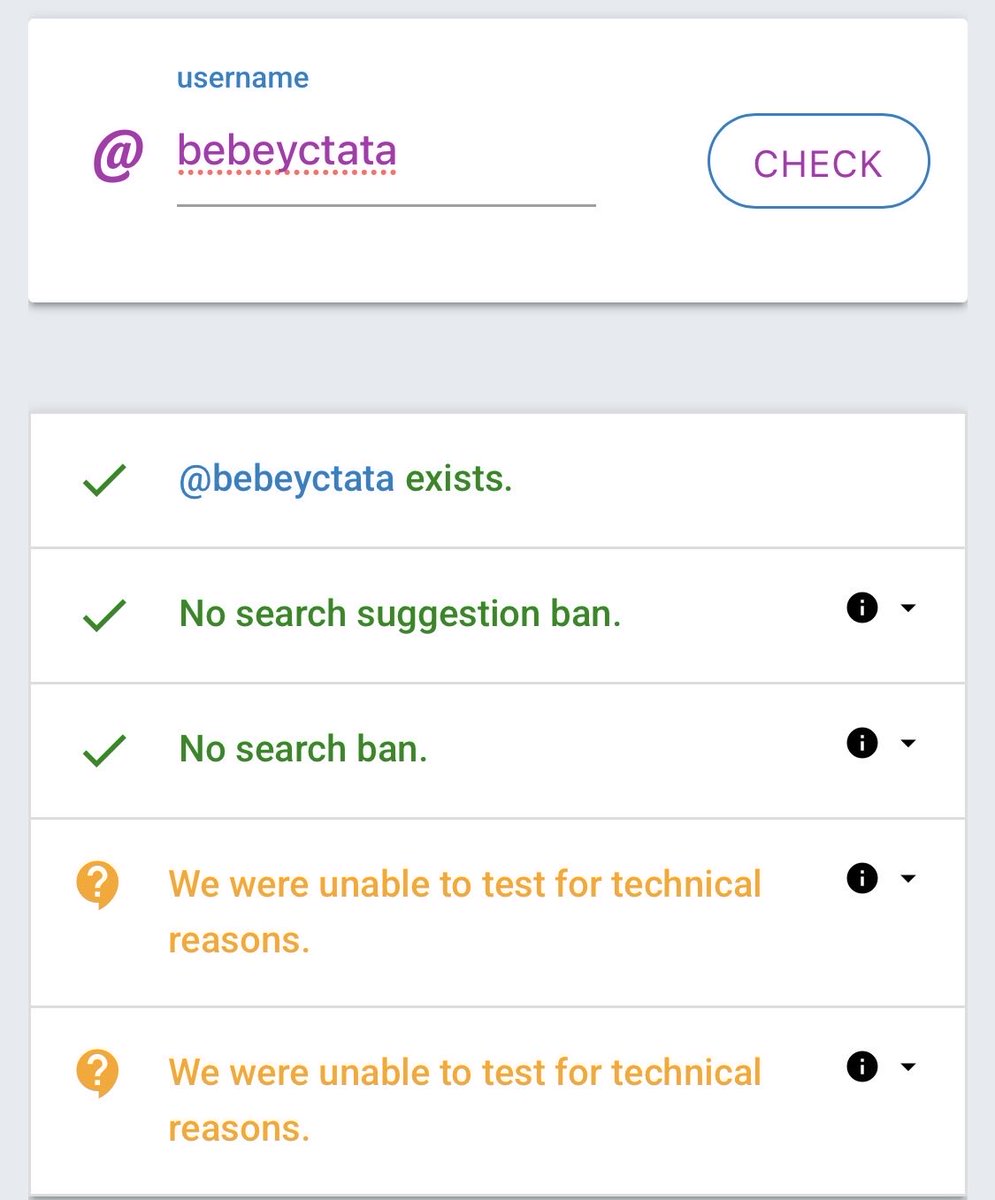Click orange question mark on first untested row

[98, 885]
